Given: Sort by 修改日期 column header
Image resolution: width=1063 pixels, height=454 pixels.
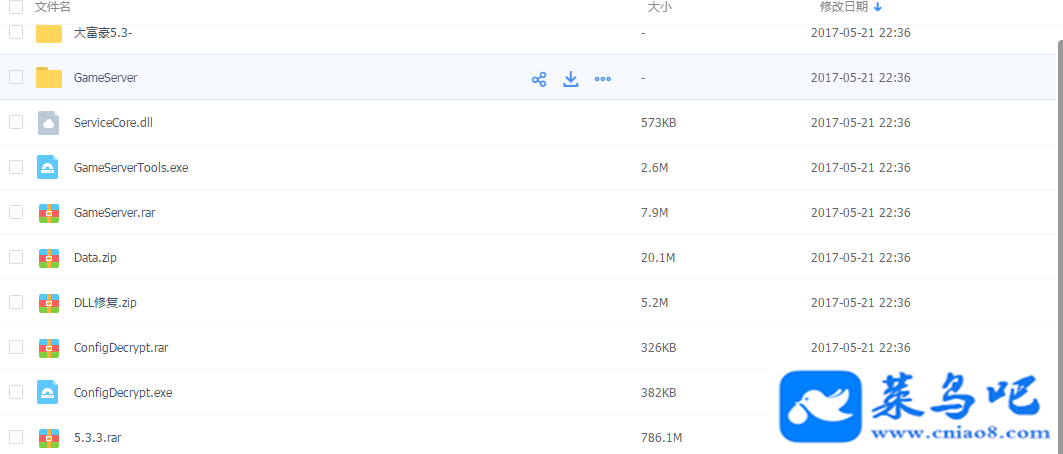Looking at the screenshot, I should click(x=843, y=7).
